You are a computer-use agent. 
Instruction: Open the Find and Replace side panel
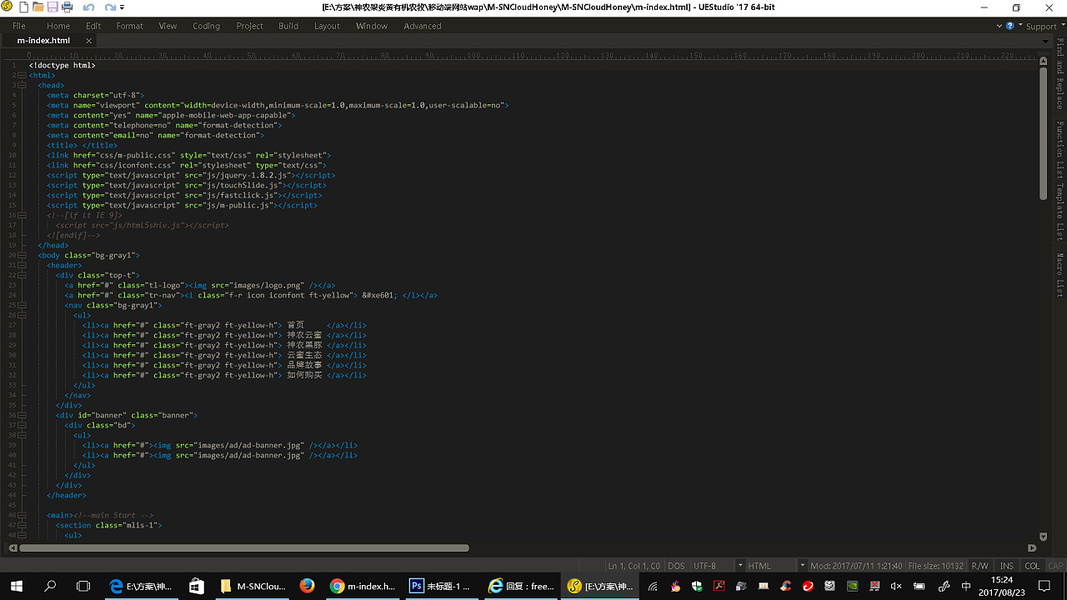coord(1060,74)
